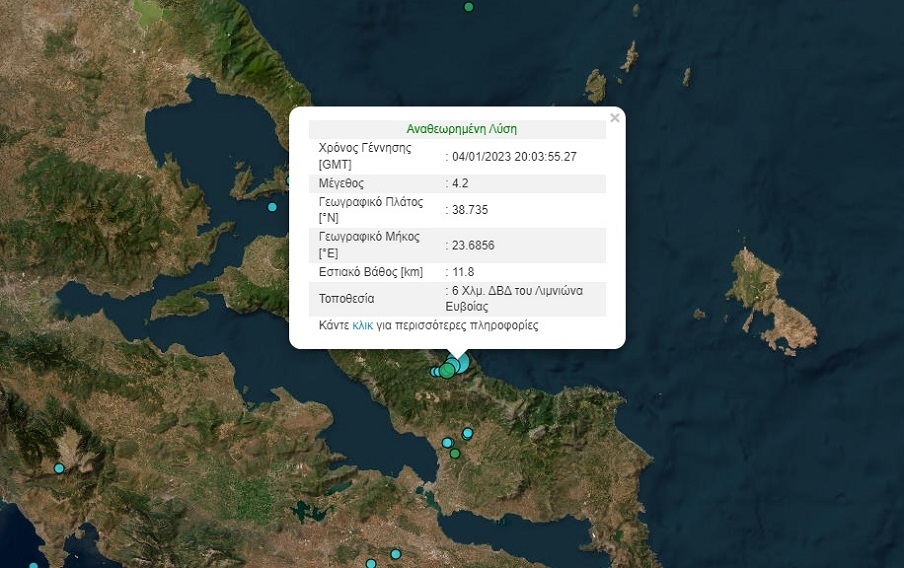Viewport: 904px width, 568px height.
Task: Open the small green marker south of the epicenter cluster
Action: tap(455, 454)
